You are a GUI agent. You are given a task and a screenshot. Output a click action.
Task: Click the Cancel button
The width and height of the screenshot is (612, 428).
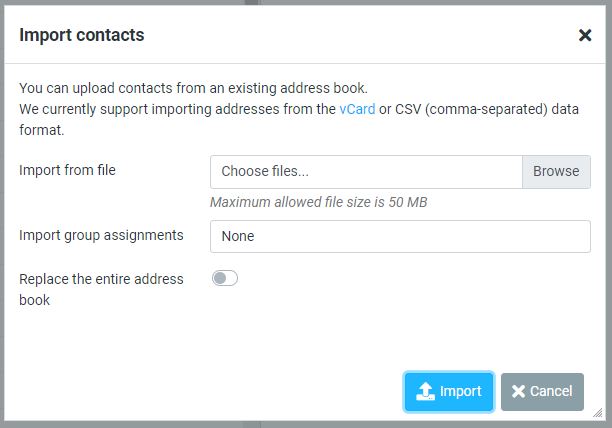542,392
